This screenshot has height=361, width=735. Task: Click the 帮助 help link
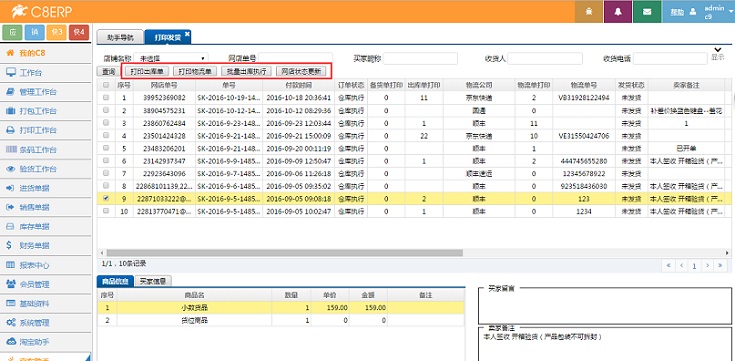(677, 12)
